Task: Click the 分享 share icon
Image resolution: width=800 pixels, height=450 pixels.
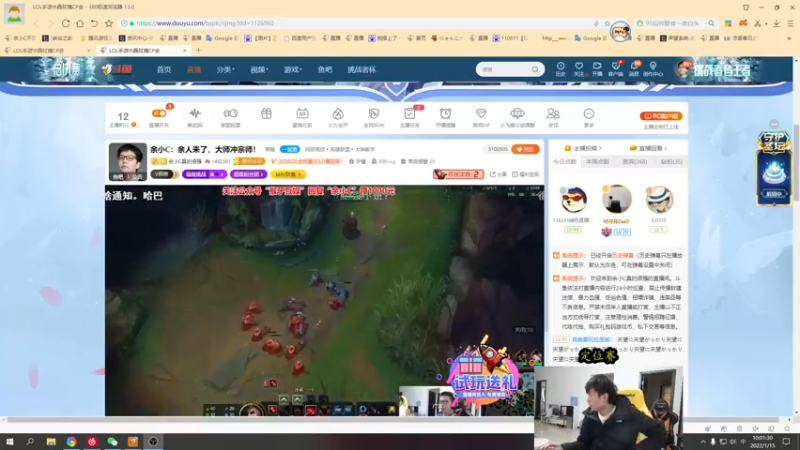Action: [x=499, y=174]
